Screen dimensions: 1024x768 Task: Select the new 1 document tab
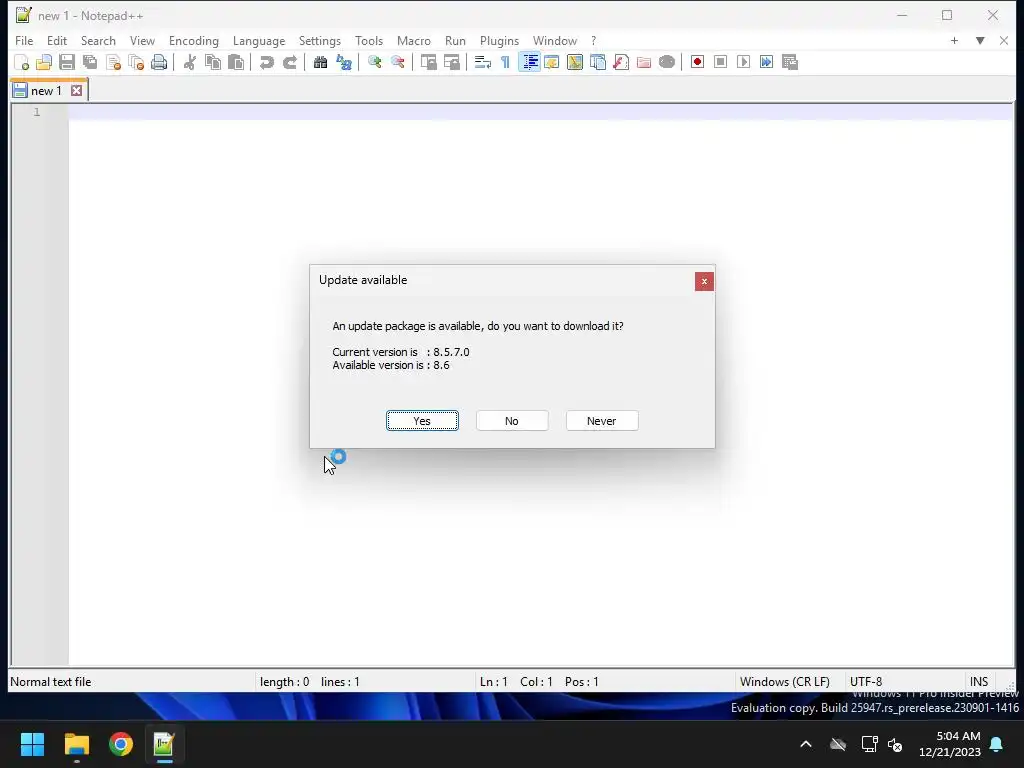[x=46, y=91]
